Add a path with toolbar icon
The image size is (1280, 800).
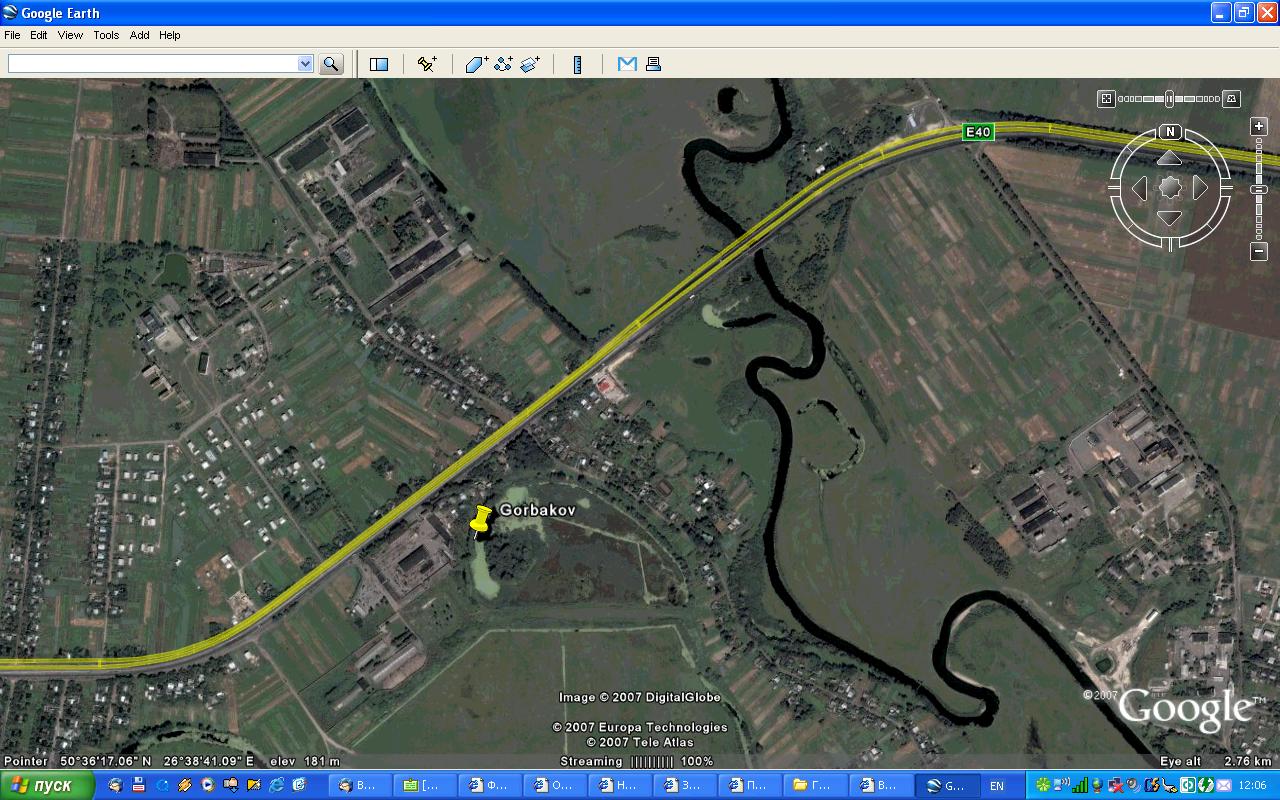[503, 64]
